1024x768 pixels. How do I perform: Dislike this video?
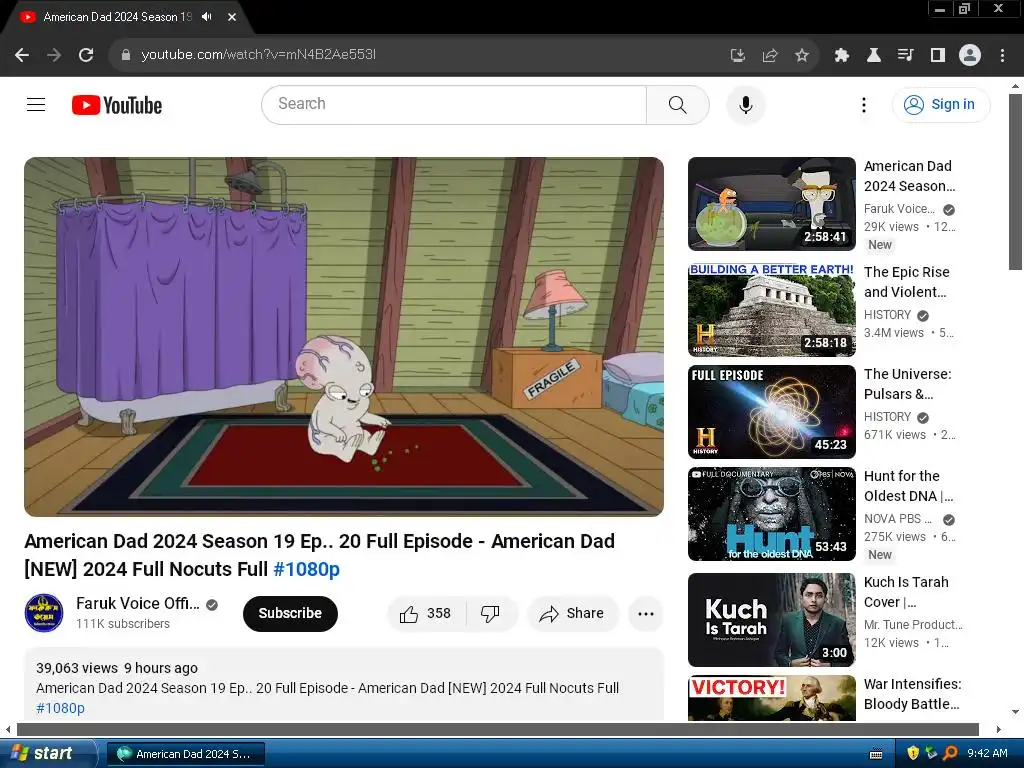point(490,613)
